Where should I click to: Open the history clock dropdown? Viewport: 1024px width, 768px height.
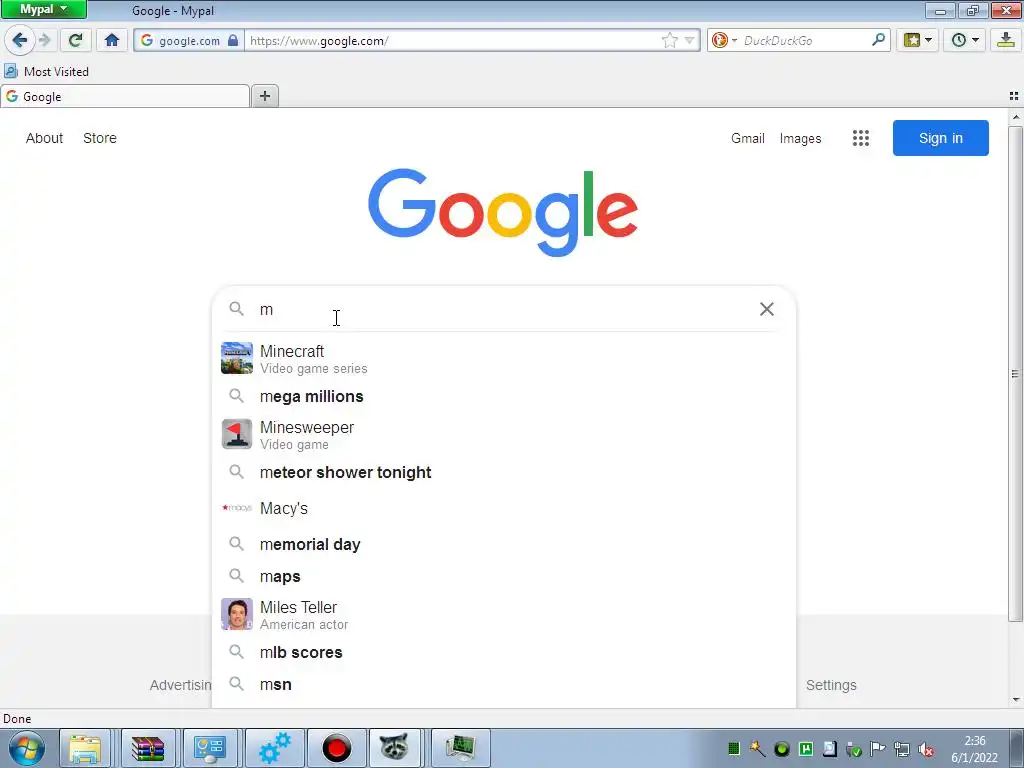965,40
